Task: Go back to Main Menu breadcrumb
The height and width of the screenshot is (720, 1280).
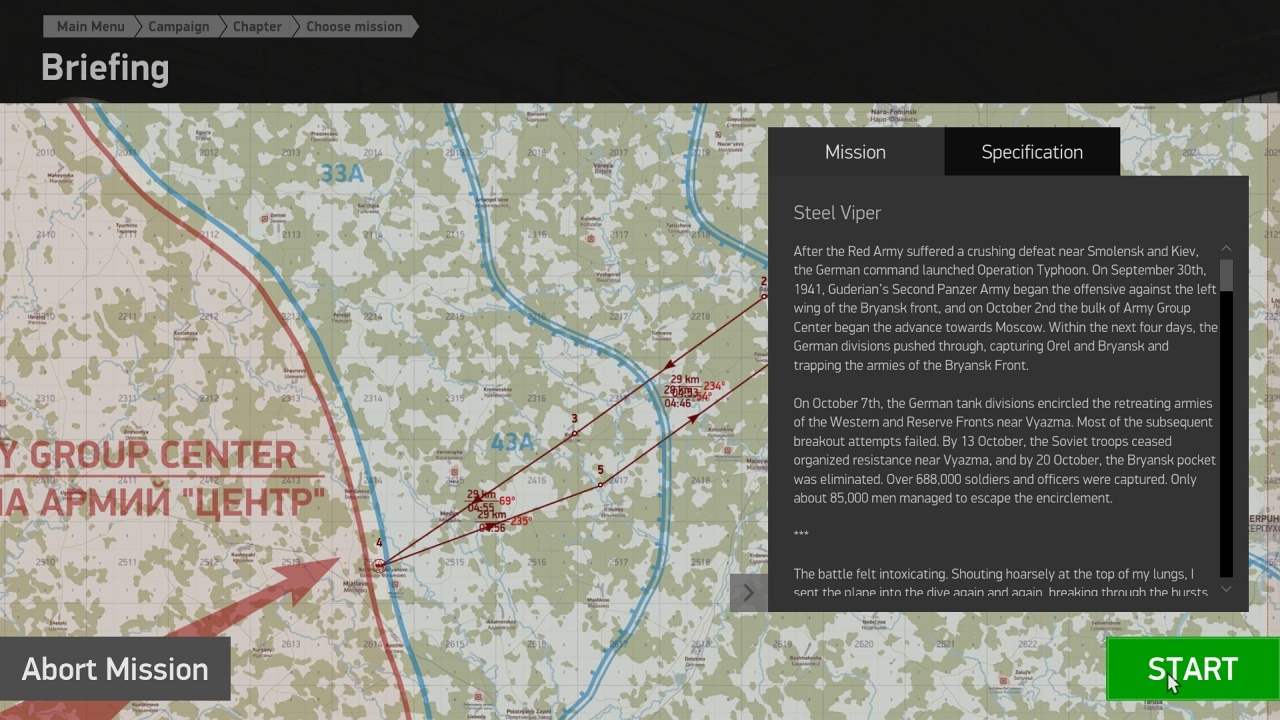Action: click(x=90, y=27)
